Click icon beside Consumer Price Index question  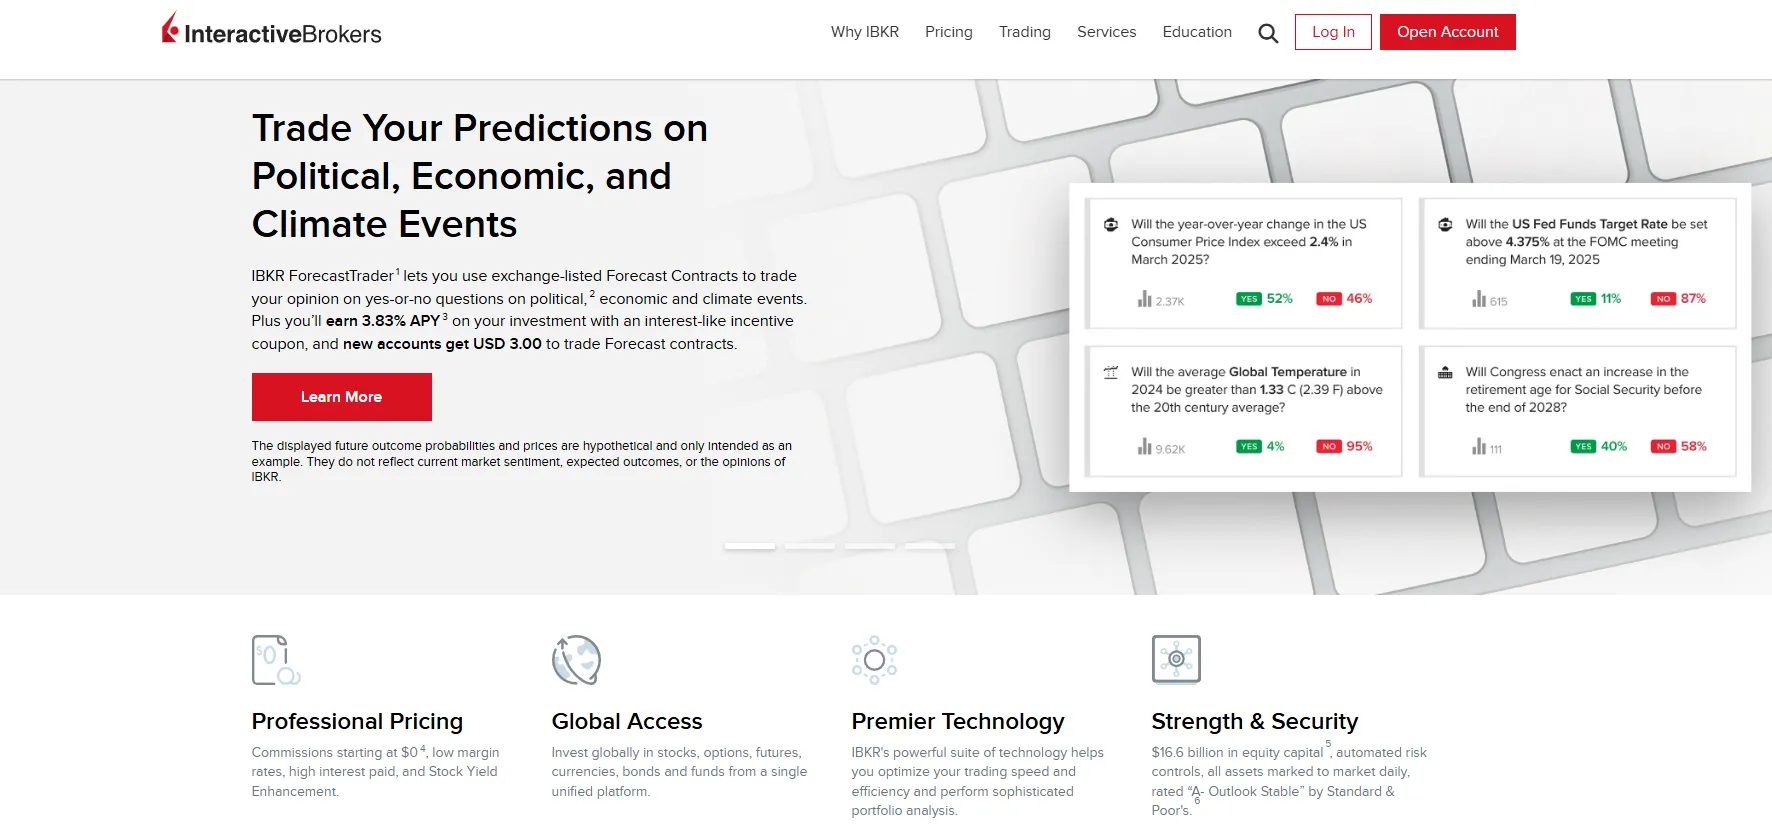(1110, 225)
